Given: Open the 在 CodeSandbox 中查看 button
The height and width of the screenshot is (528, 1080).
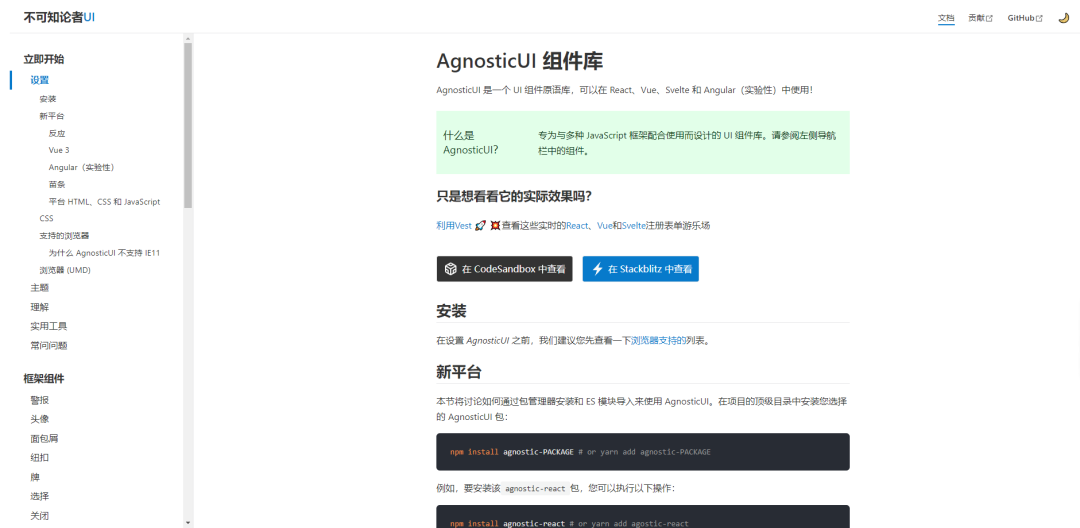Looking at the screenshot, I should (x=504, y=269).
